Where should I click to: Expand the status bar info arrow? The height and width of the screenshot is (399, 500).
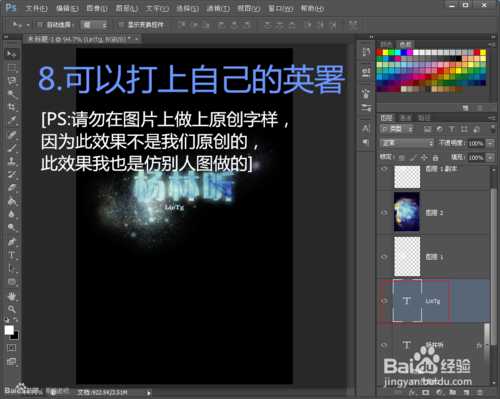click(x=149, y=393)
